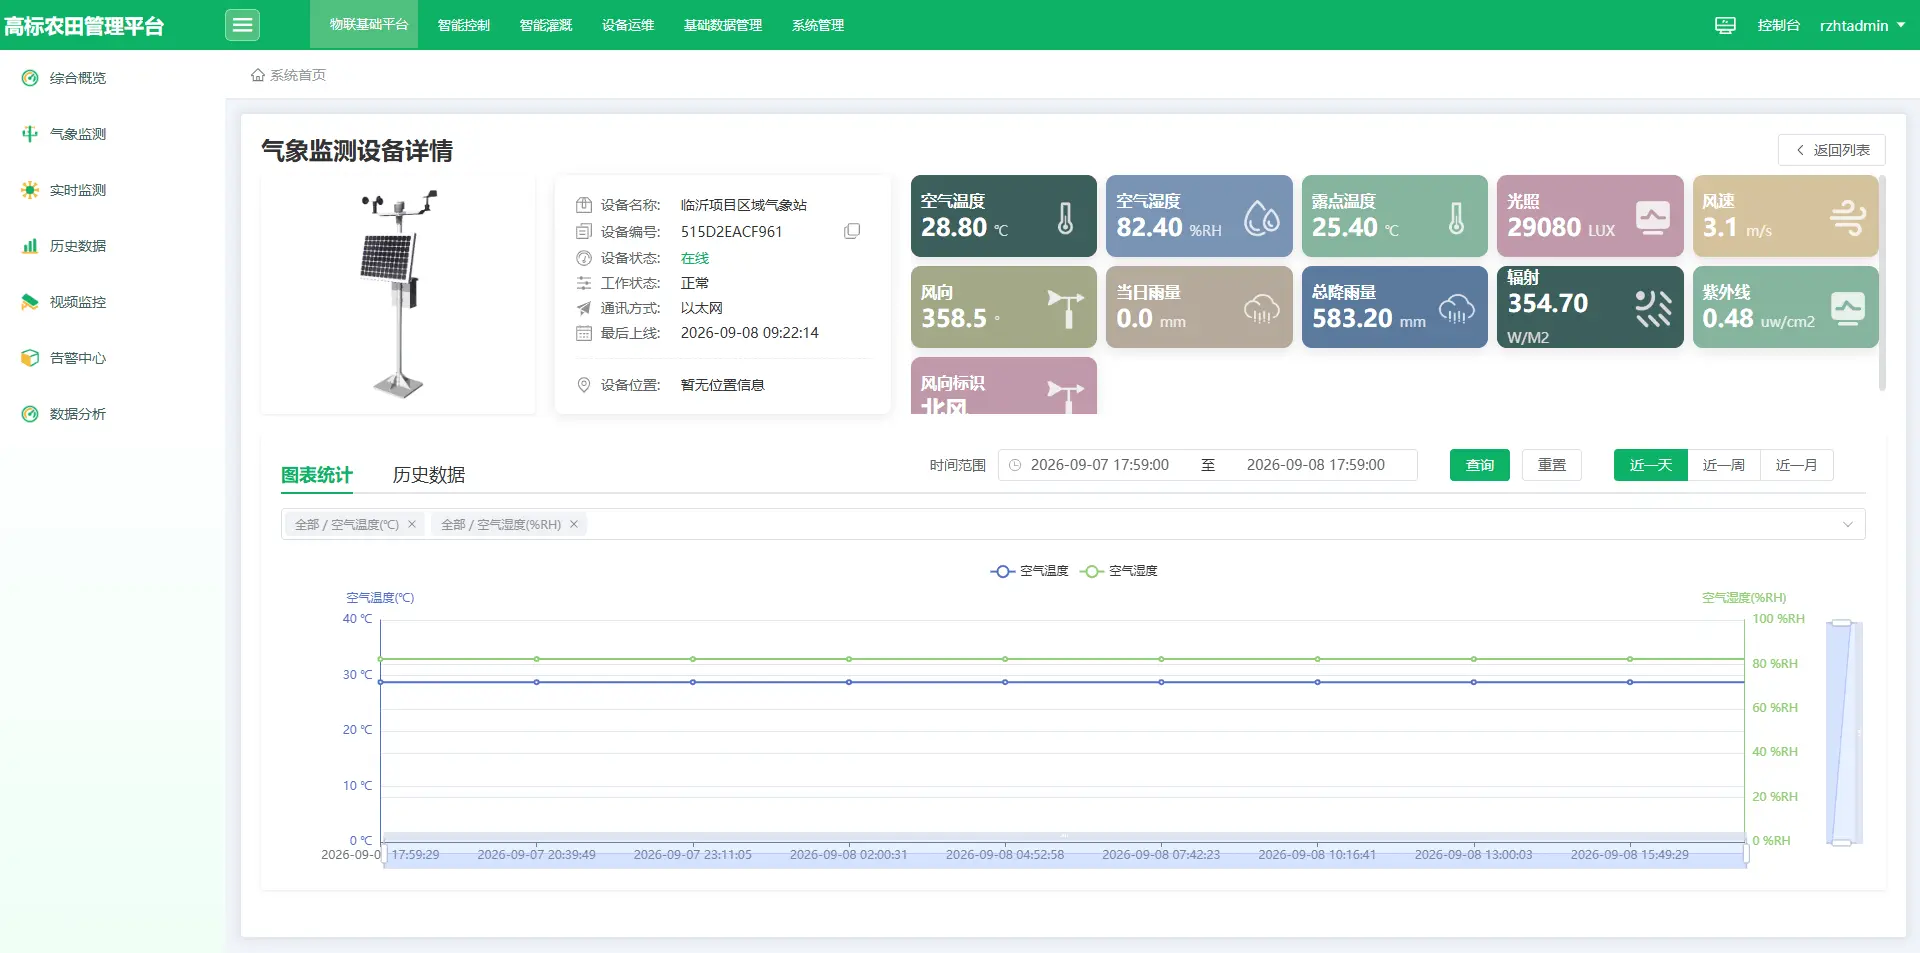The height and width of the screenshot is (953, 1920).
Task: Open 历史数据 bar chart sidebar icon
Action: pos(30,246)
